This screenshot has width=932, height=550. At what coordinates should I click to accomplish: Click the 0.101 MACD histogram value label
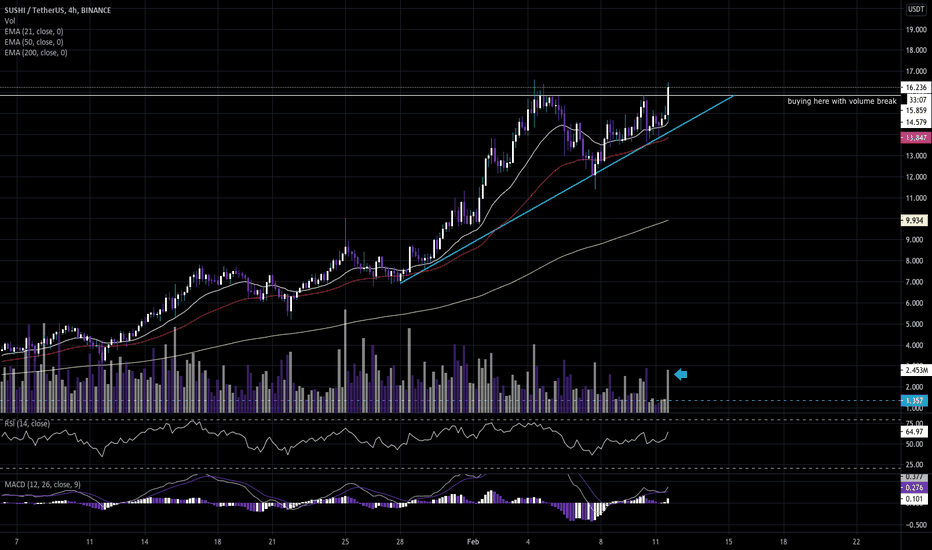coord(914,499)
